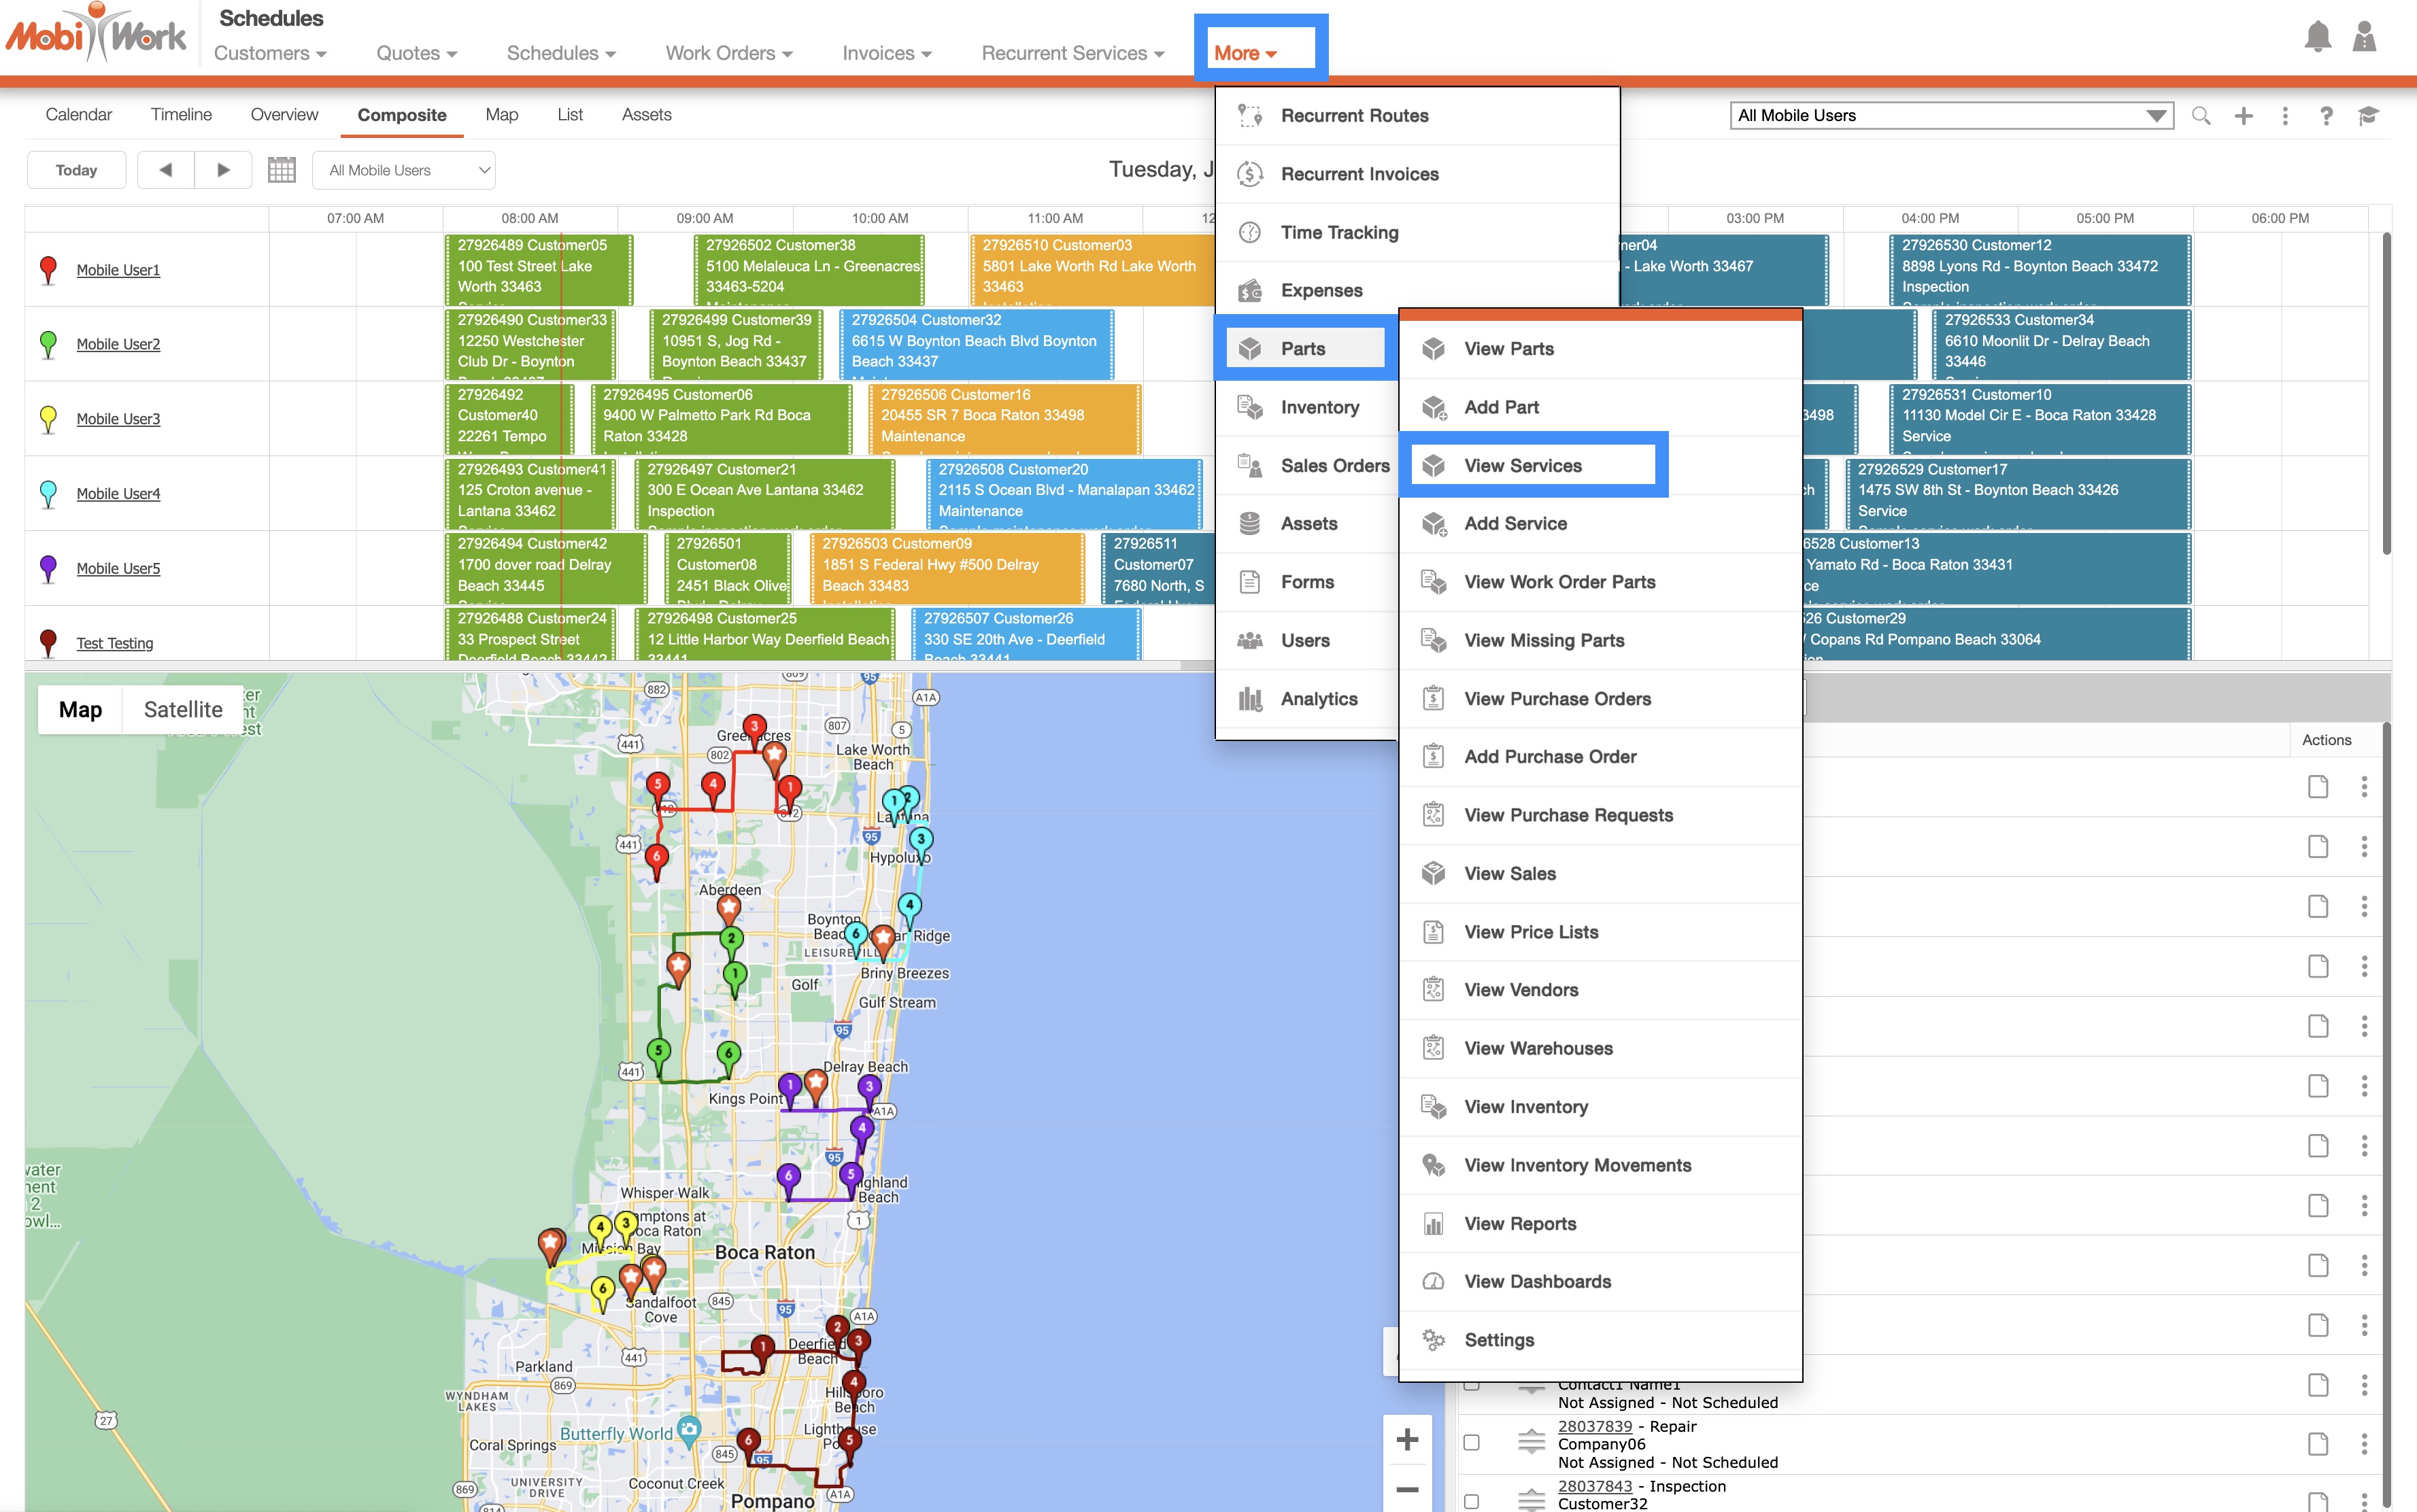
Task: Open the help question mark icon
Action: pos(2326,116)
